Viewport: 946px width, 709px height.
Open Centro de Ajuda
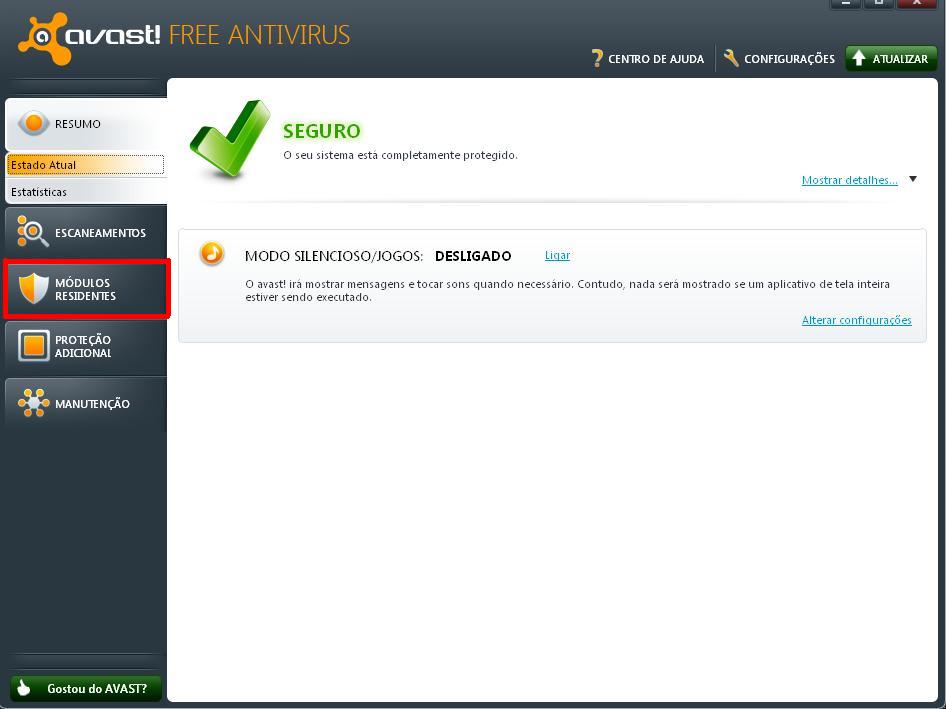coord(647,59)
